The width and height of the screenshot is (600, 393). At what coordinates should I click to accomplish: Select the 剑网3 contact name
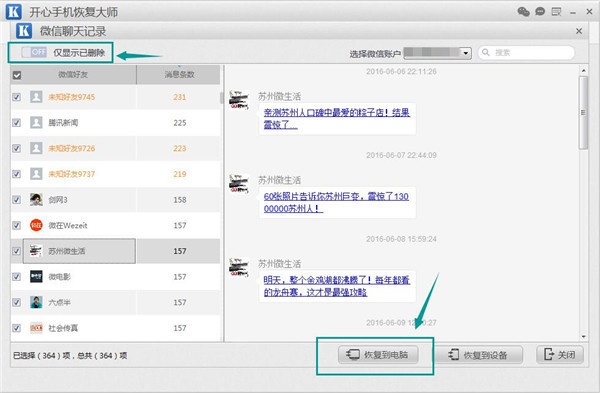[58, 199]
